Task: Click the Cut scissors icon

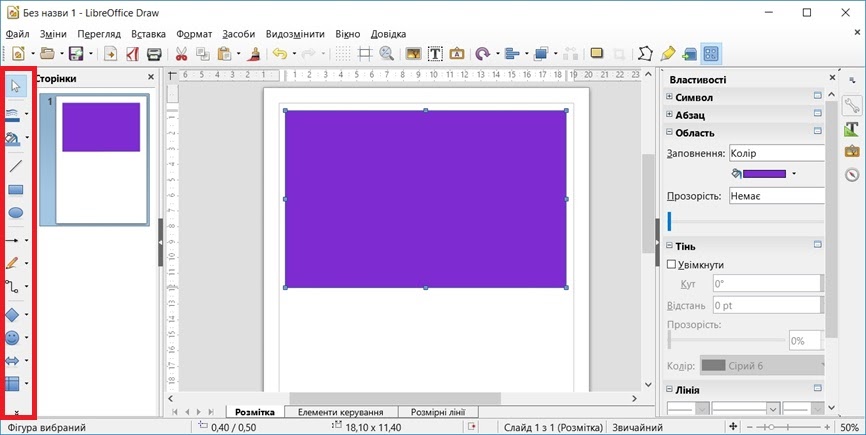Action: coord(182,54)
